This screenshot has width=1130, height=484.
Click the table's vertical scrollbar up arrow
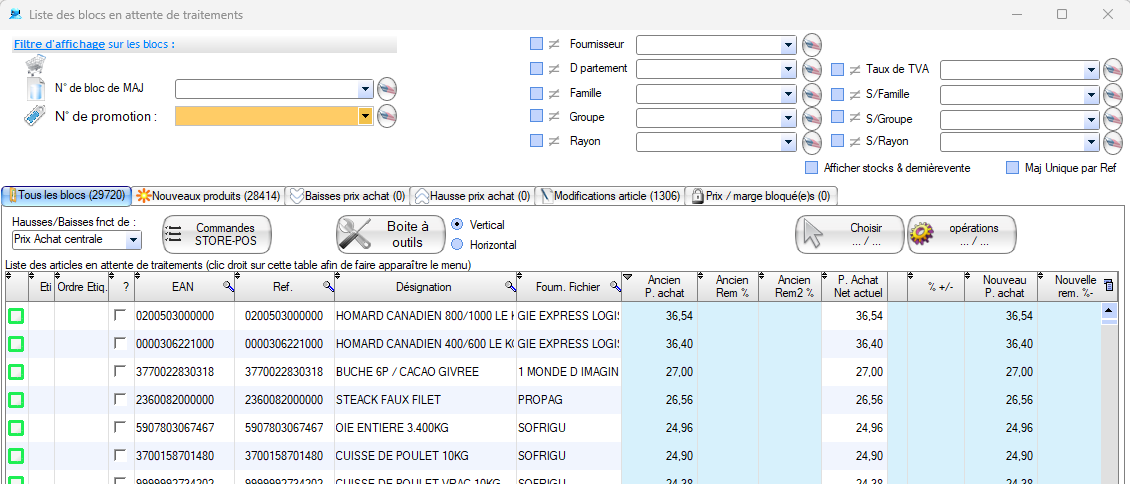(1108, 311)
